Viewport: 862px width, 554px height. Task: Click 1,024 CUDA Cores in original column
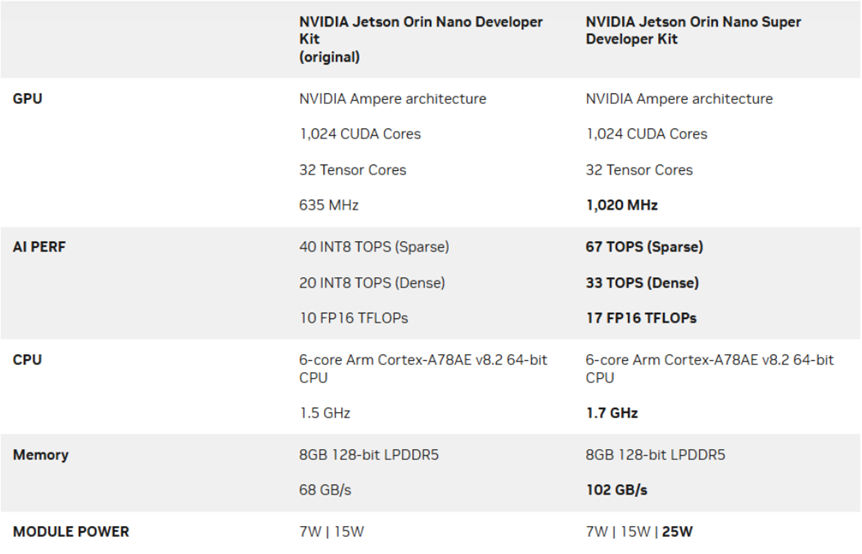pos(360,134)
